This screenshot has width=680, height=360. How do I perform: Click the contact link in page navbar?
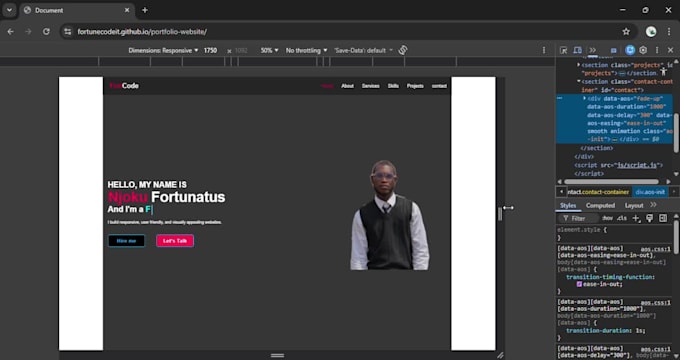pyautogui.click(x=439, y=86)
